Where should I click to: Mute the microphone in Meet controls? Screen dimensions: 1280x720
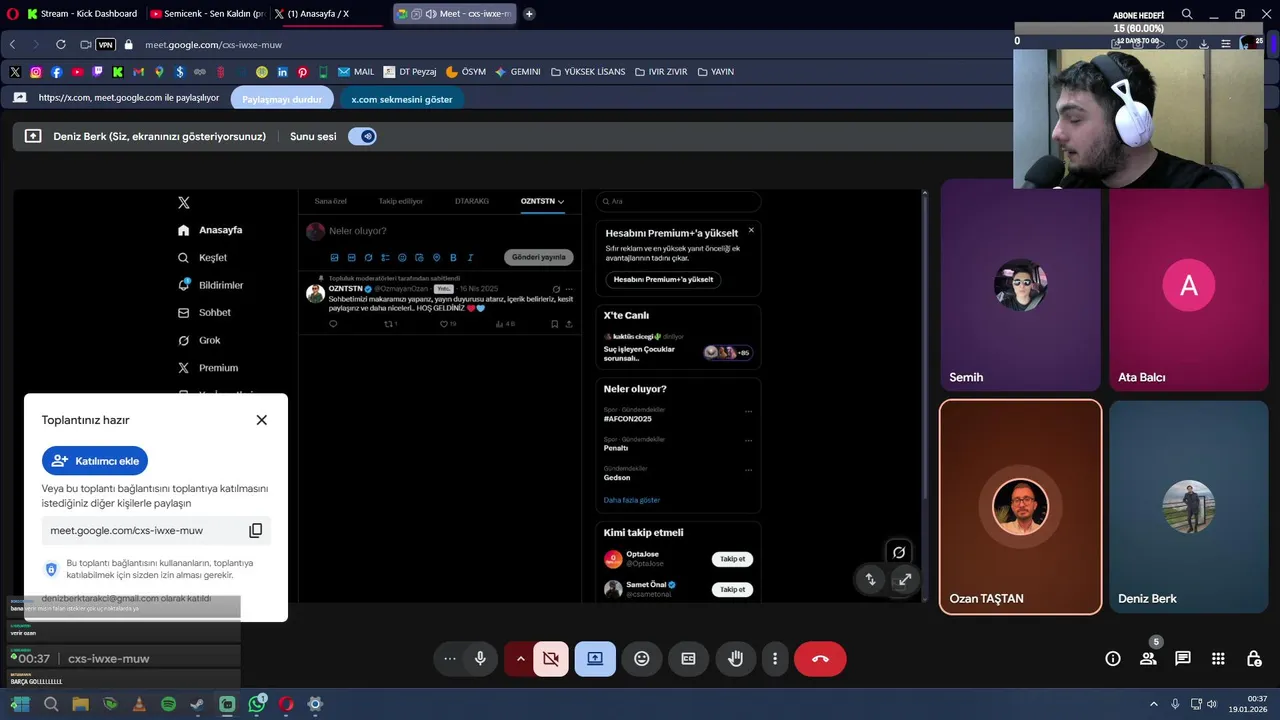click(x=480, y=659)
